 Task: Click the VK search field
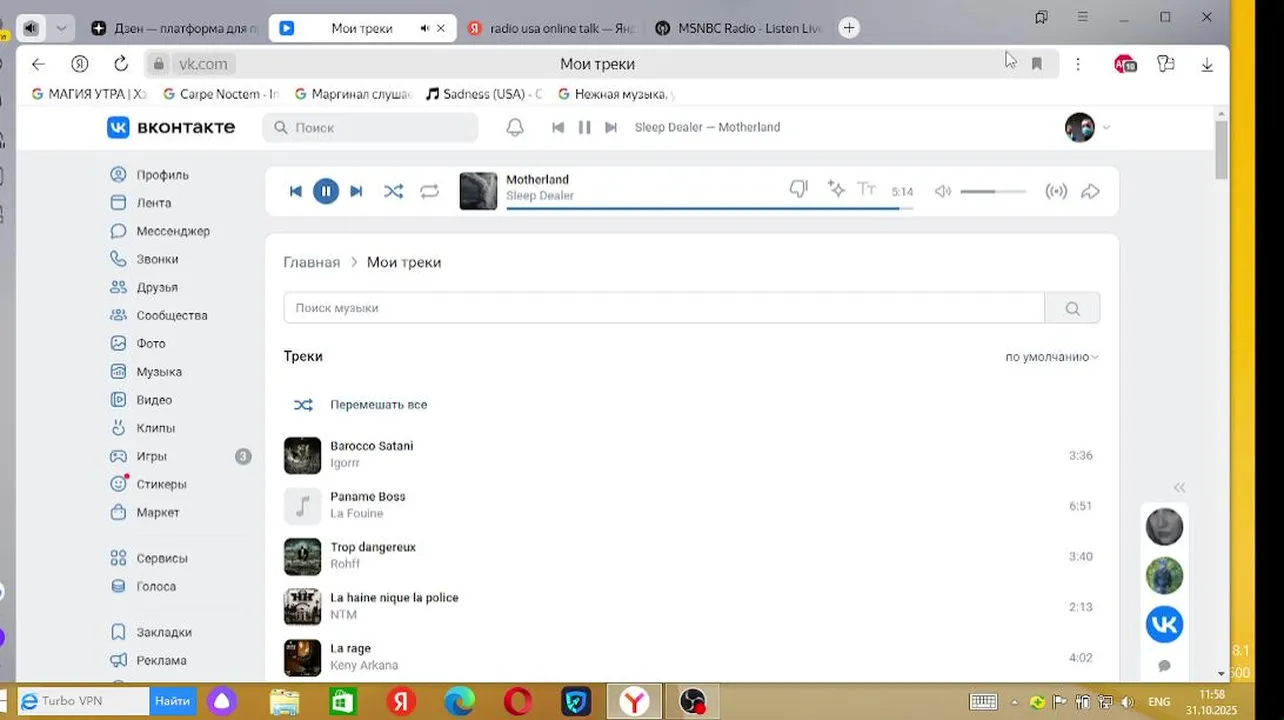(x=371, y=127)
